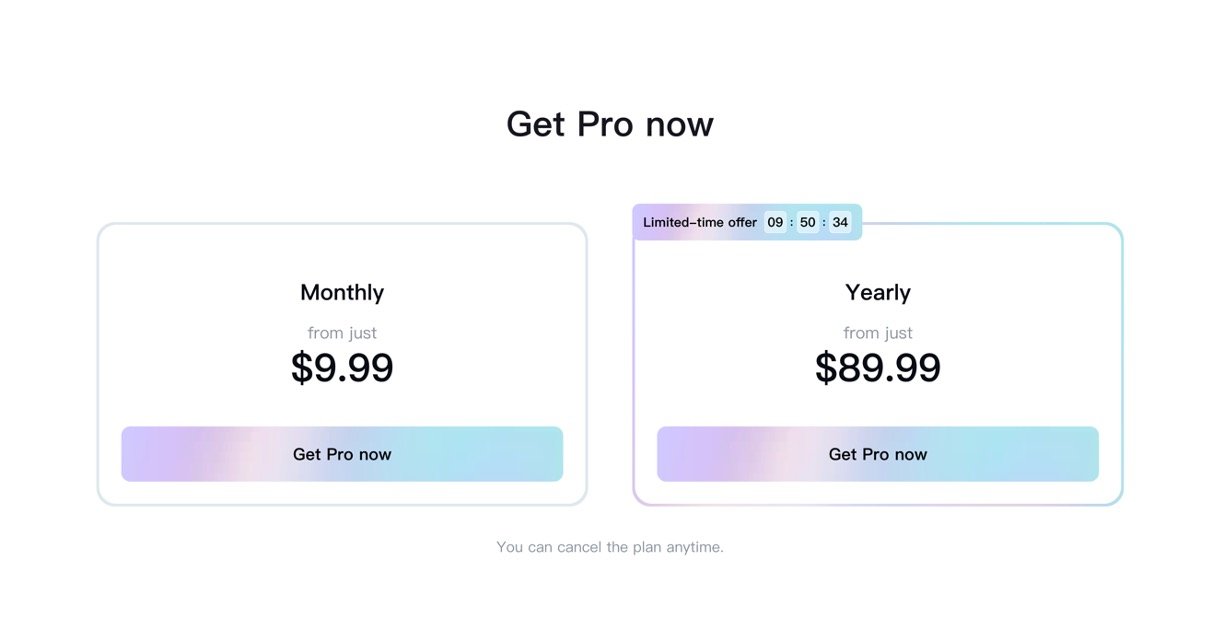Click colon between countdown minutes and seconds
This screenshot has width=1224, height=630.
coord(824,222)
